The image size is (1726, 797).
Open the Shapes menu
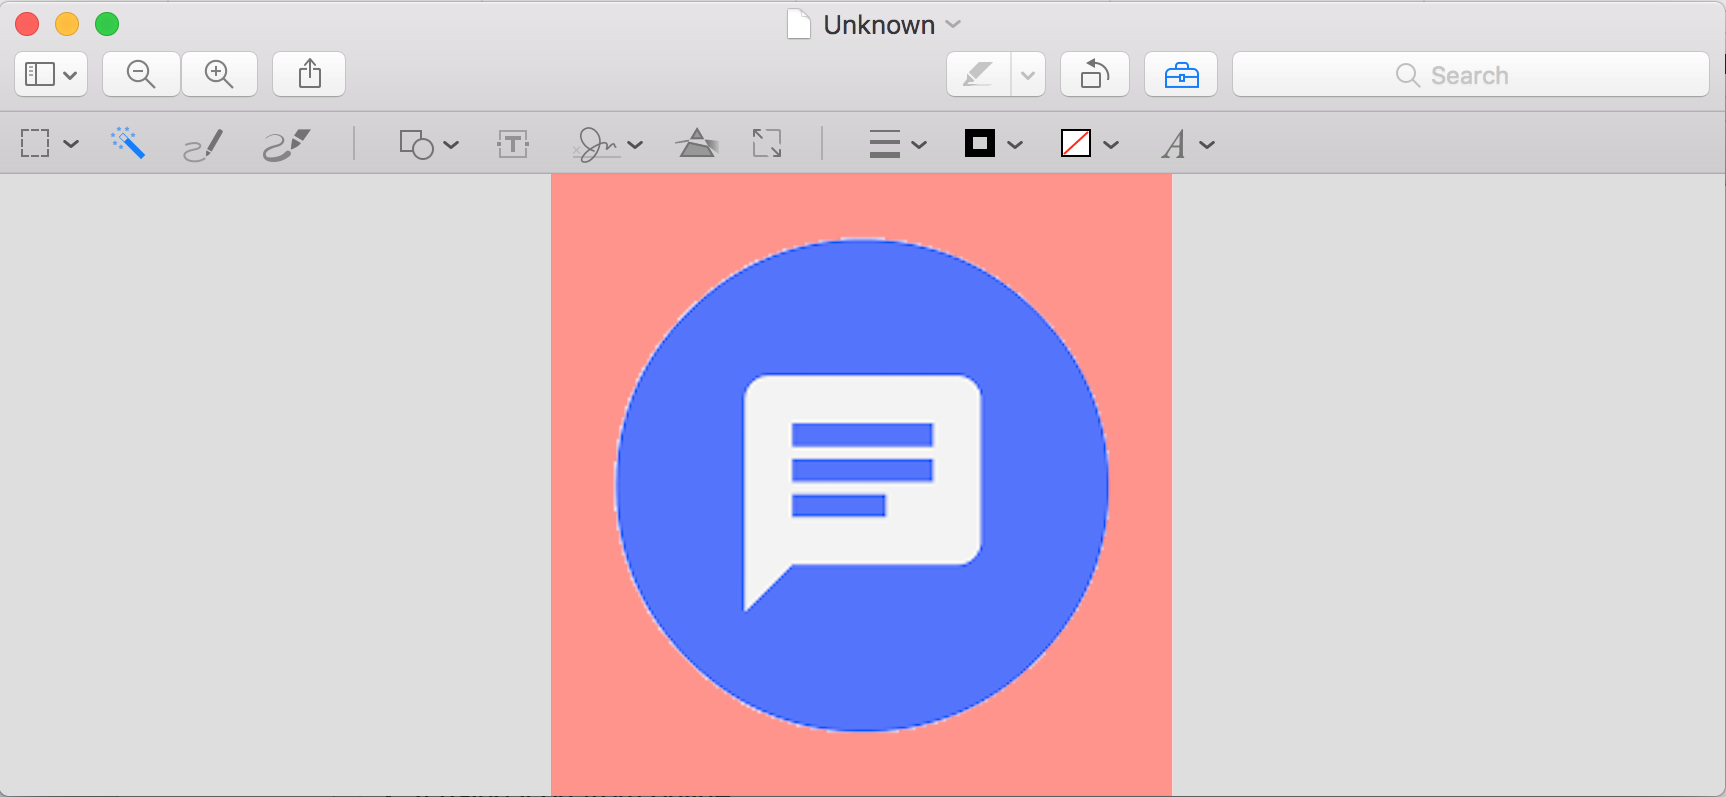click(429, 145)
